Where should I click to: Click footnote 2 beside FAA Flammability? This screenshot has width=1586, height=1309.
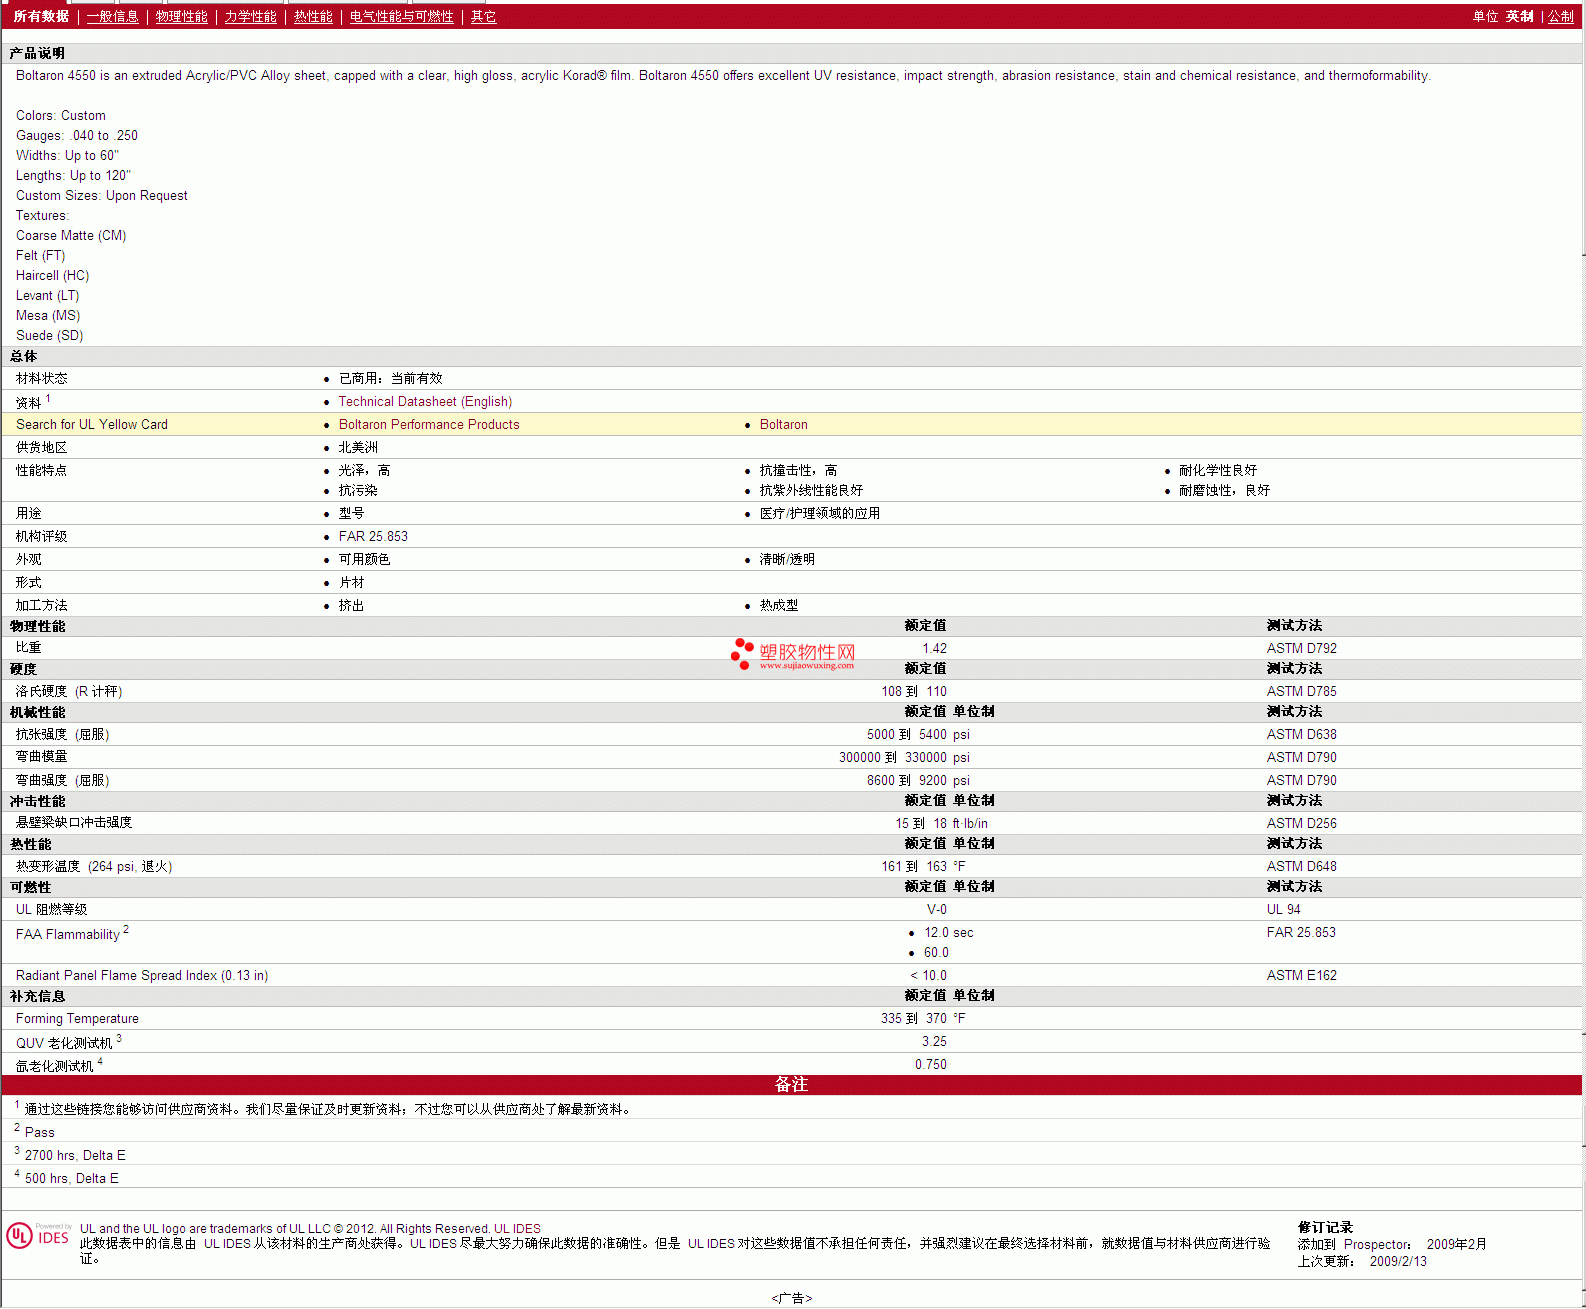pyautogui.click(x=126, y=930)
